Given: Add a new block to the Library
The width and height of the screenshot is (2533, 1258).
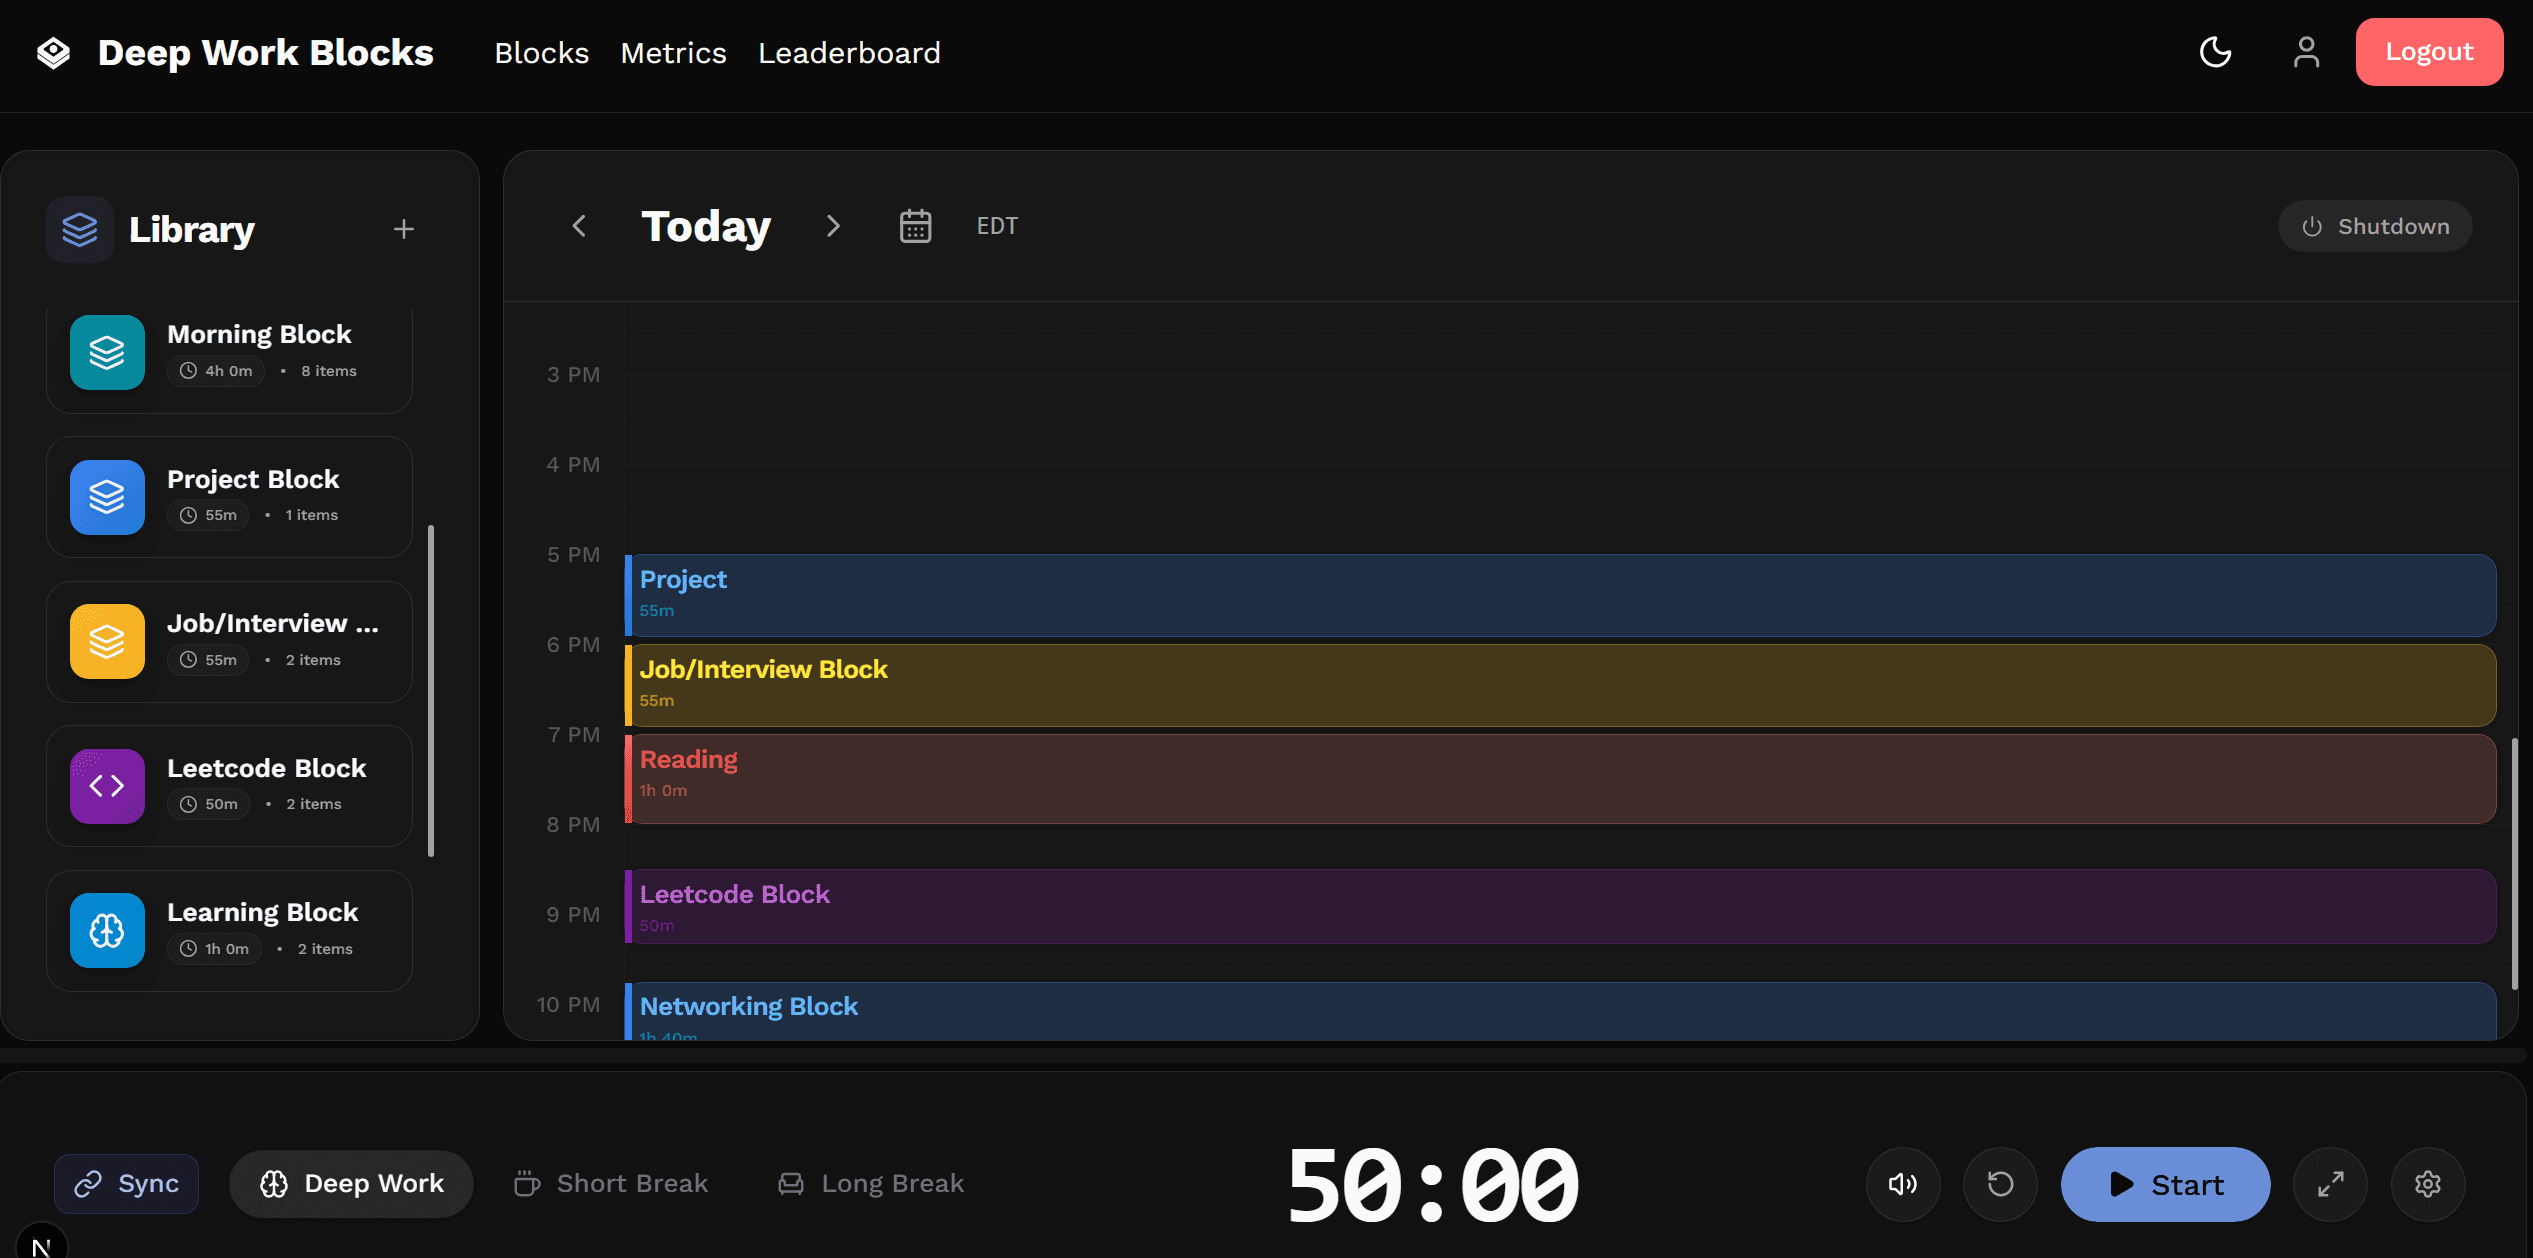Looking at the screenshot, I should point(403,228).
